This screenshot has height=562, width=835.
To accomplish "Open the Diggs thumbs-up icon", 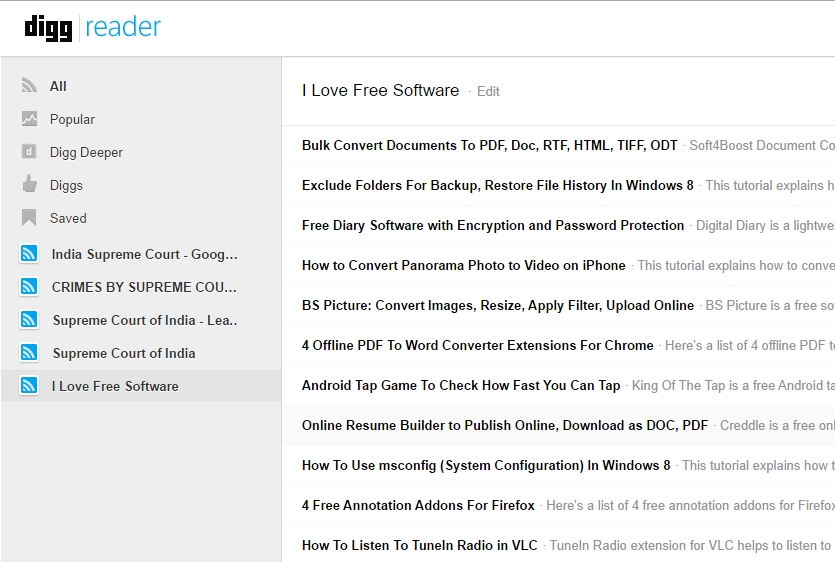I will (x=29, y=185).
